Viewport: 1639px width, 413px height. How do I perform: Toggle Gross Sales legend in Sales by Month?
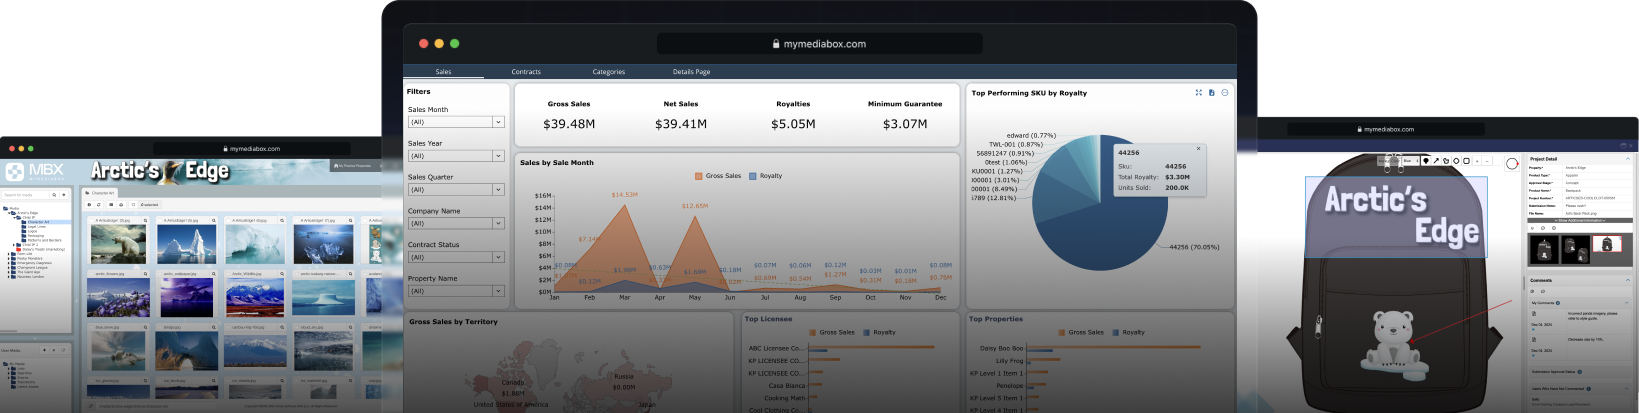point(718,176)
